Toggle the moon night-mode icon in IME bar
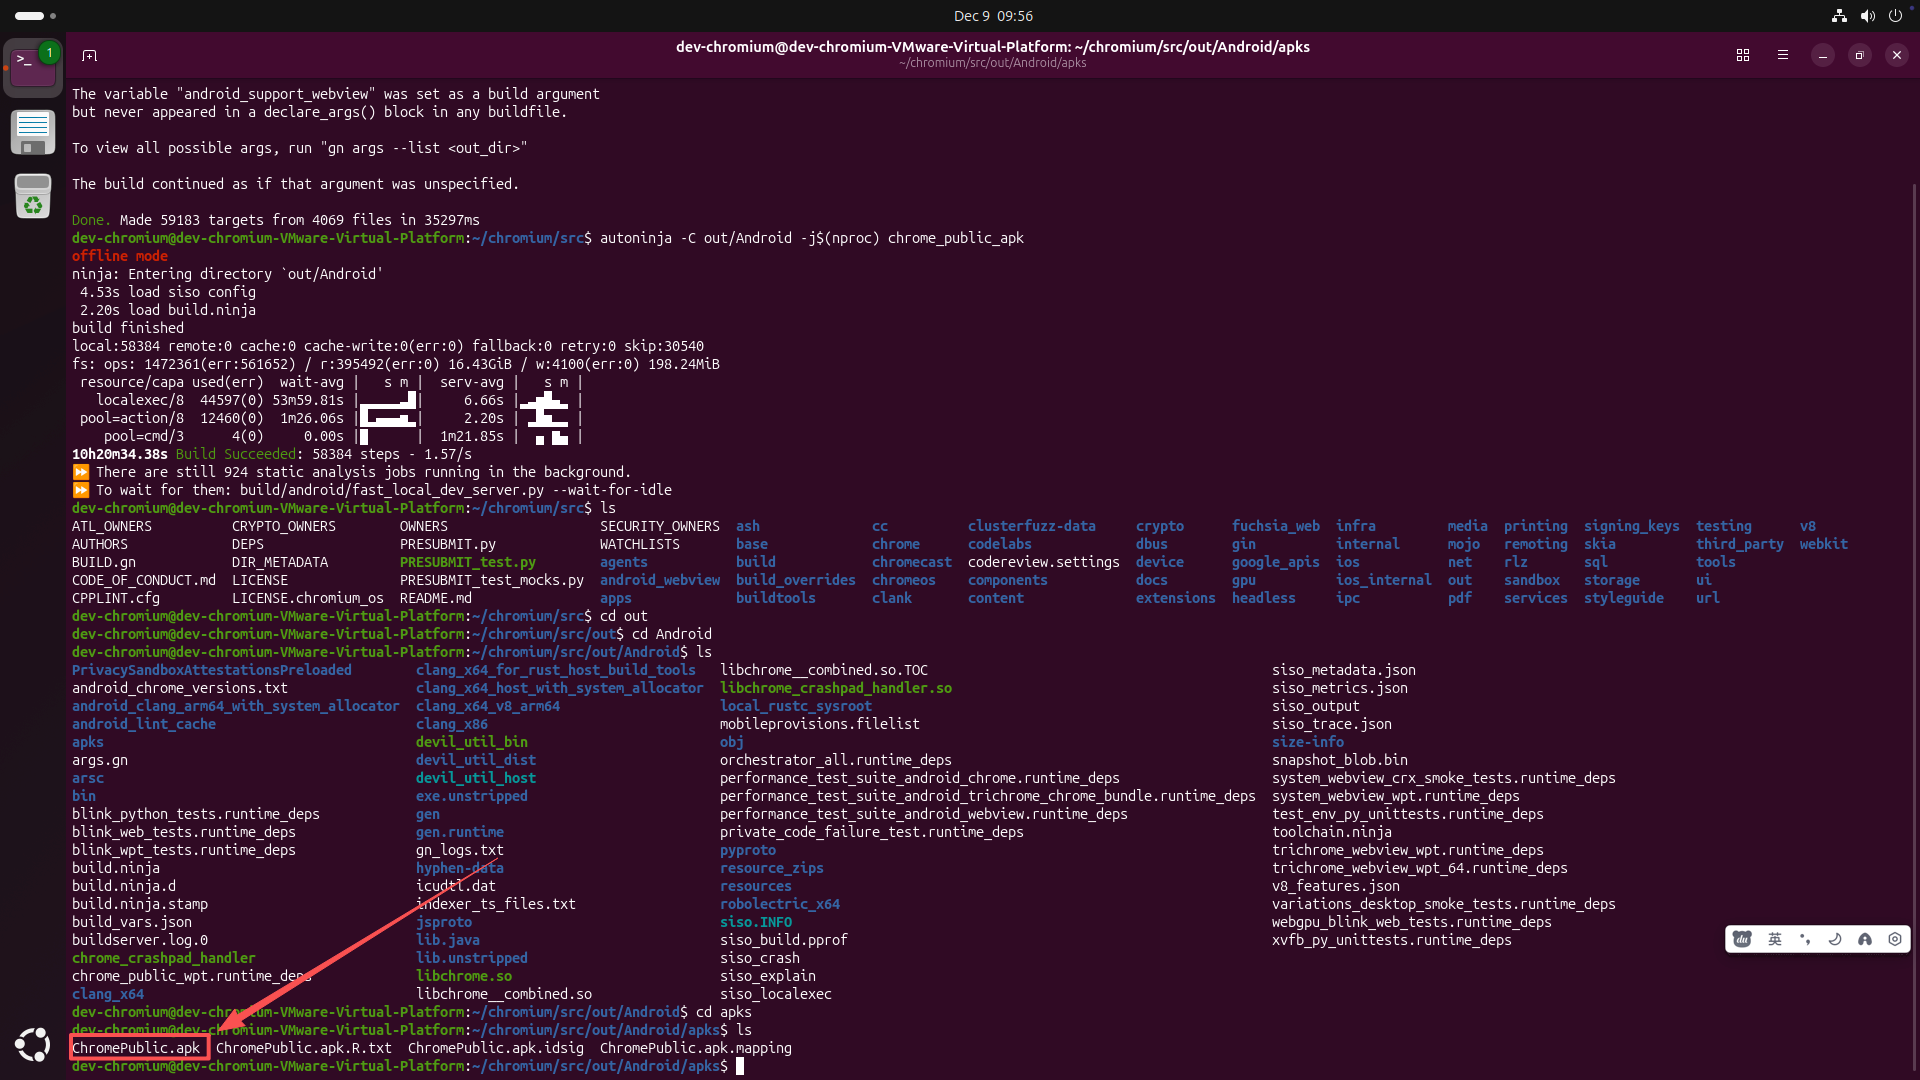Viewport: 1920px width, 1080px height. pos(1835,939)
